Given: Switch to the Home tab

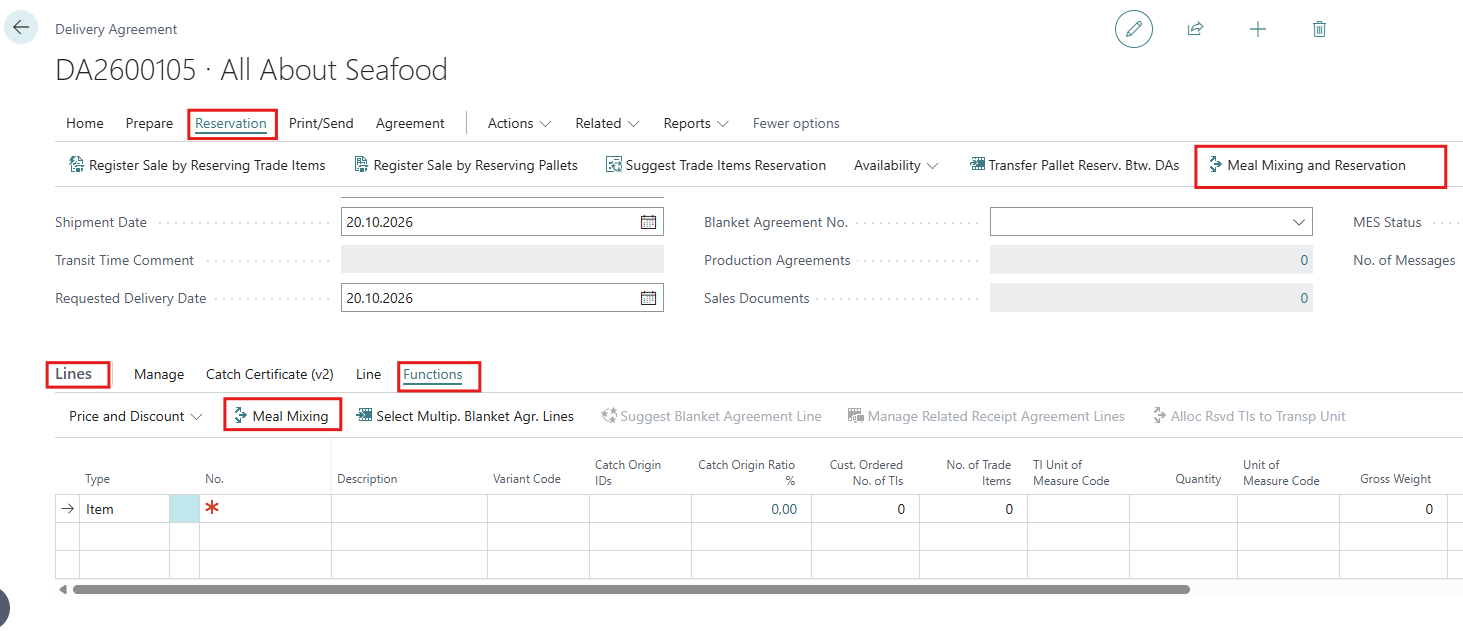Looking at the screenshot, I should [x=85, y=123].
